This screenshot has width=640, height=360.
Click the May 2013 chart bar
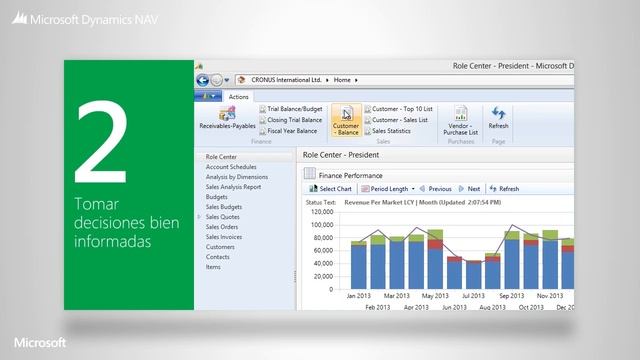[435, 260]
